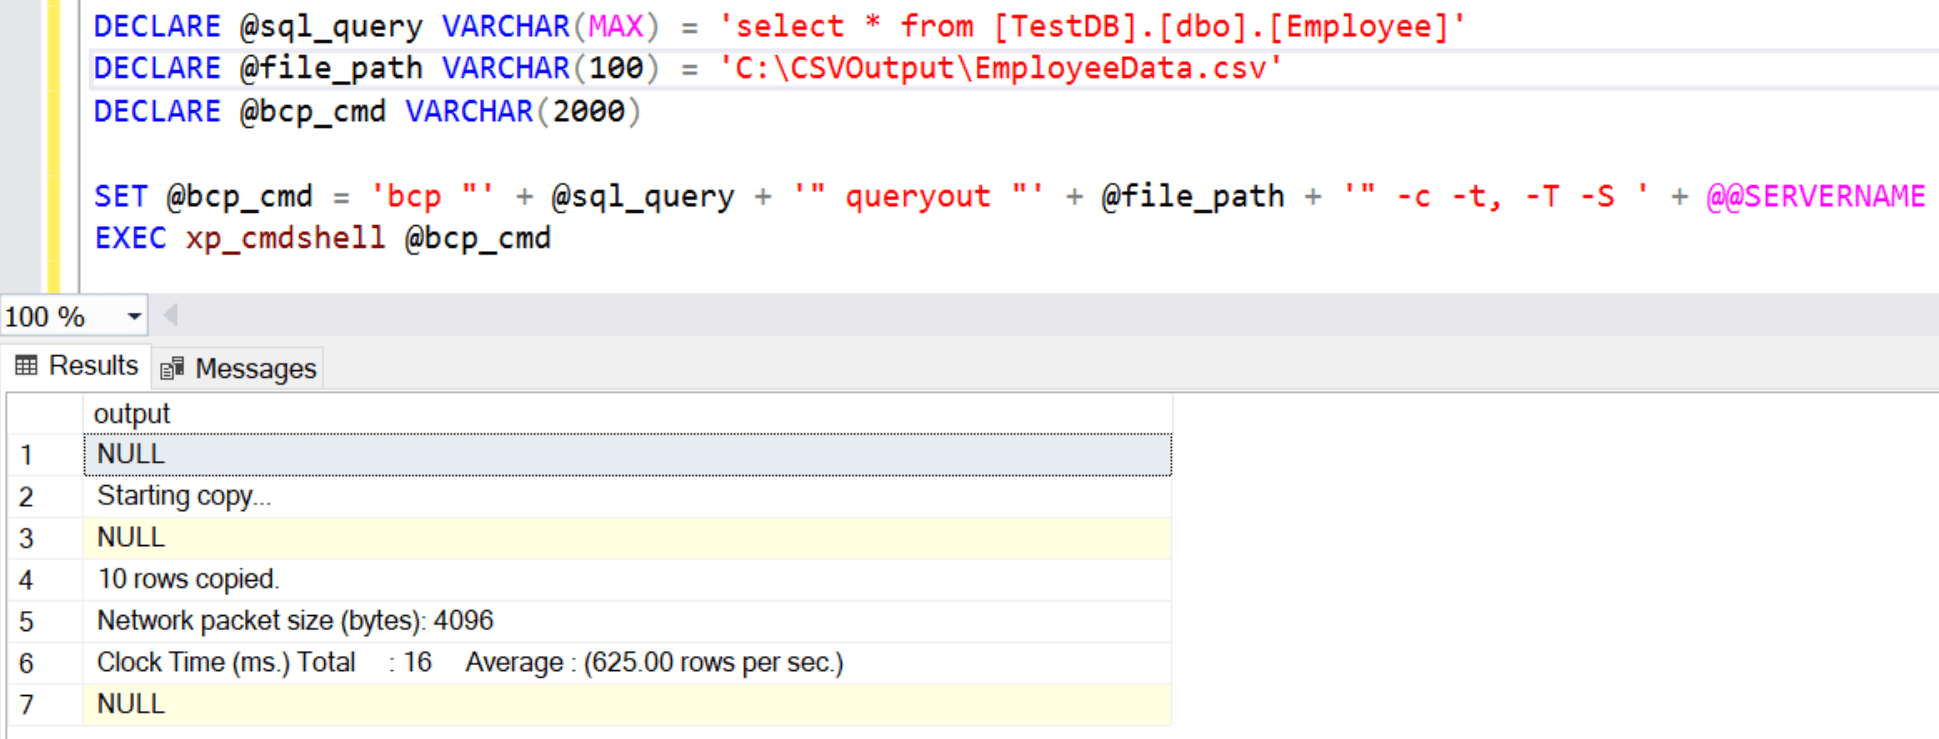Place cursor on the @sql_query variable declaration
The height and width of the screenshot is (739, 1939).
click(331, 26)
